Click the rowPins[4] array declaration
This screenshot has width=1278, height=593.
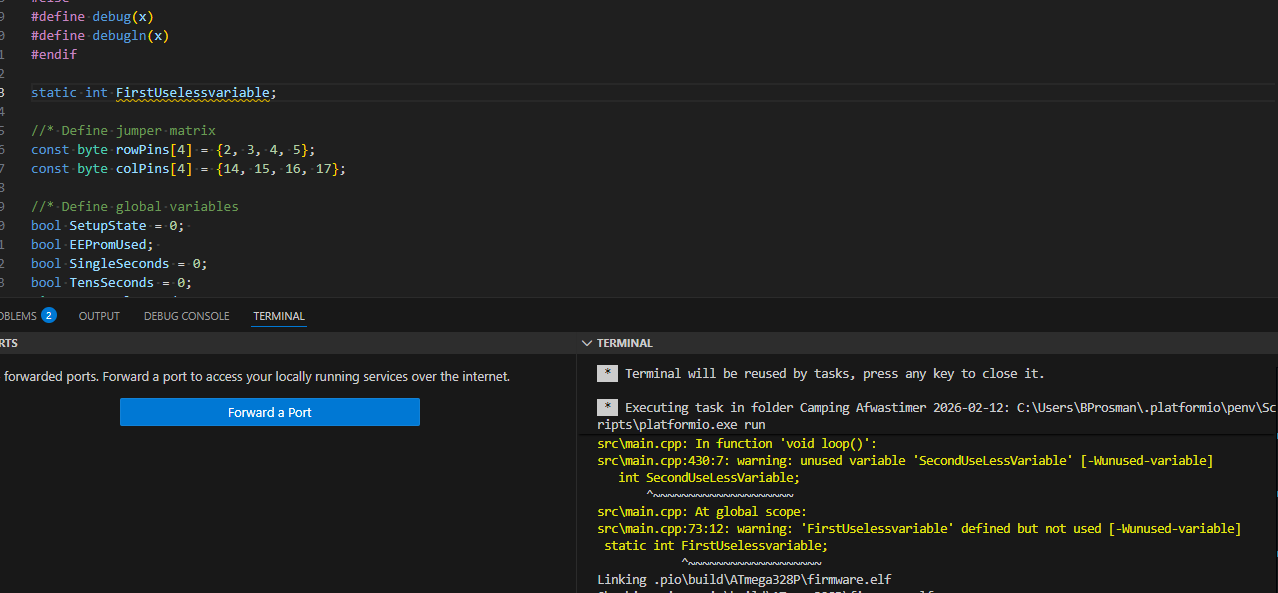pos(173,149)
